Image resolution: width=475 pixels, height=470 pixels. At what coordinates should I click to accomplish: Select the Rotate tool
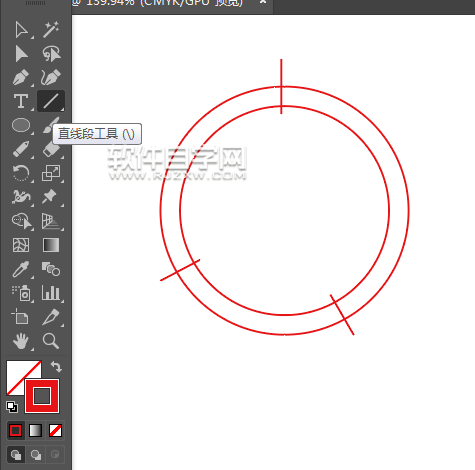(x=21, y=173)
